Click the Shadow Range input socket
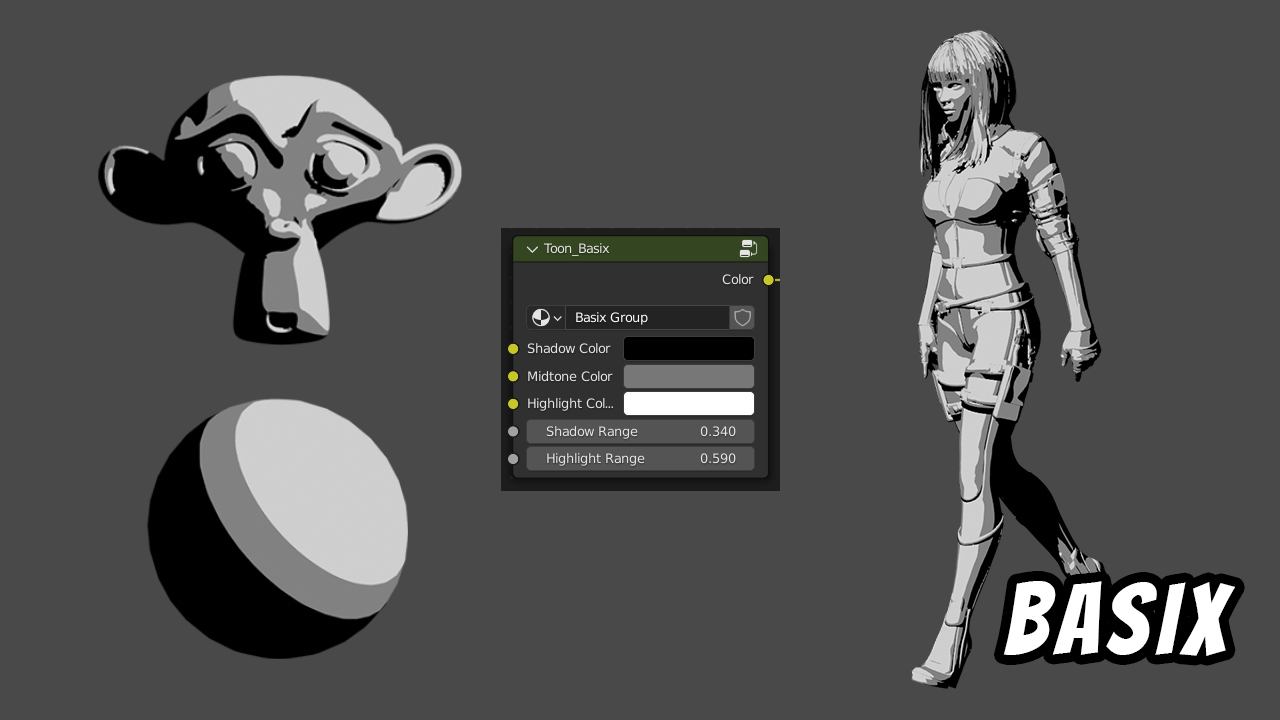The height and width of the screenshot is (720, 1280). tap(513, 431)
